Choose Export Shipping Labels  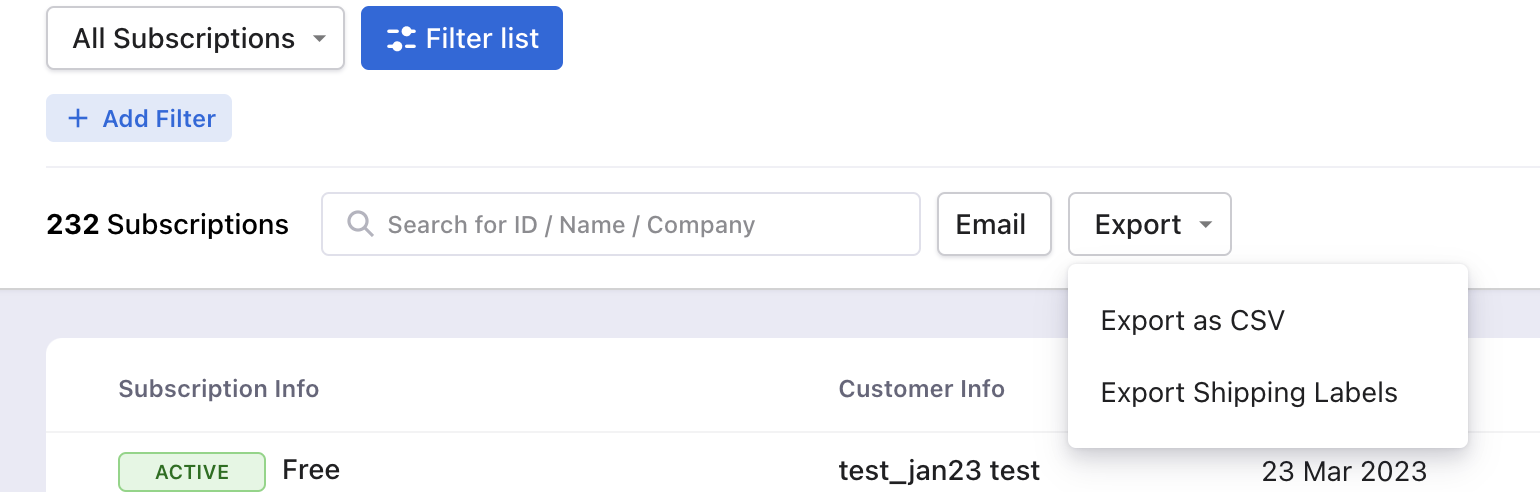point(1249,392)
